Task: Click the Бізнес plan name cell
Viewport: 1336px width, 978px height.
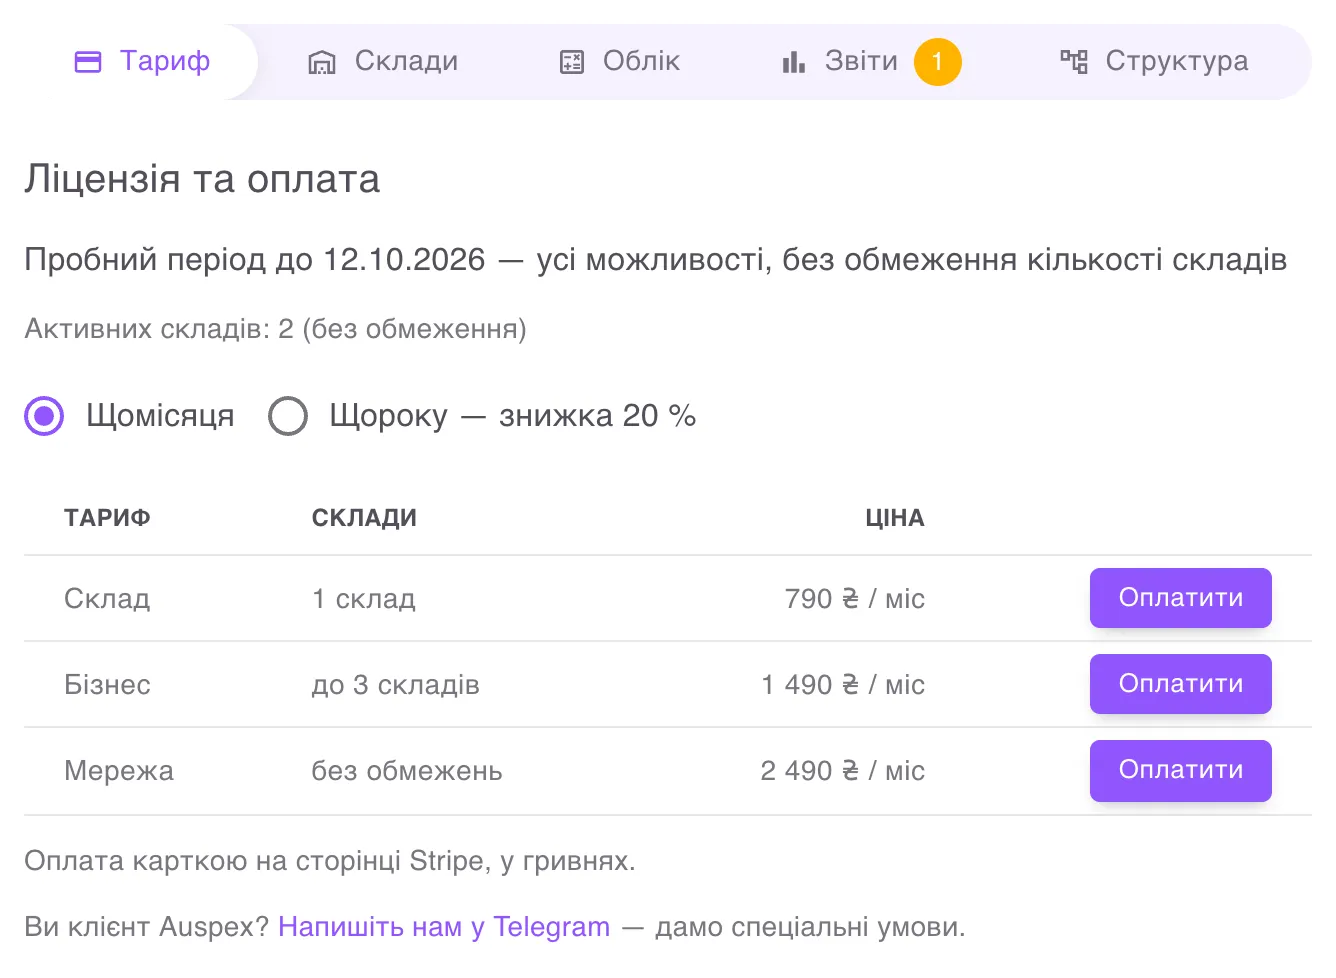Action: pos(107,685)
